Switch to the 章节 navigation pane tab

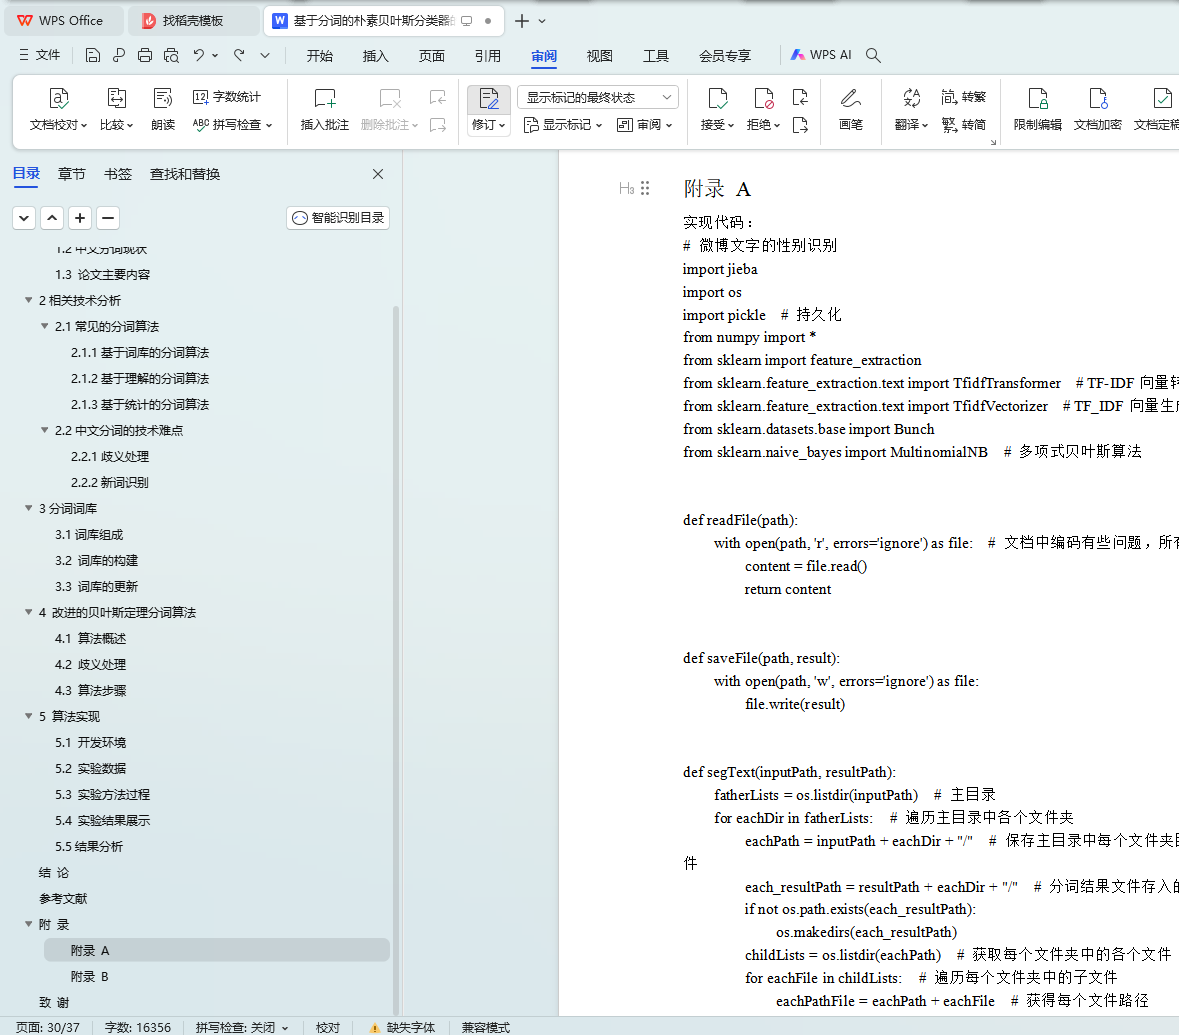pyautogui.click(x=71, y=175)
